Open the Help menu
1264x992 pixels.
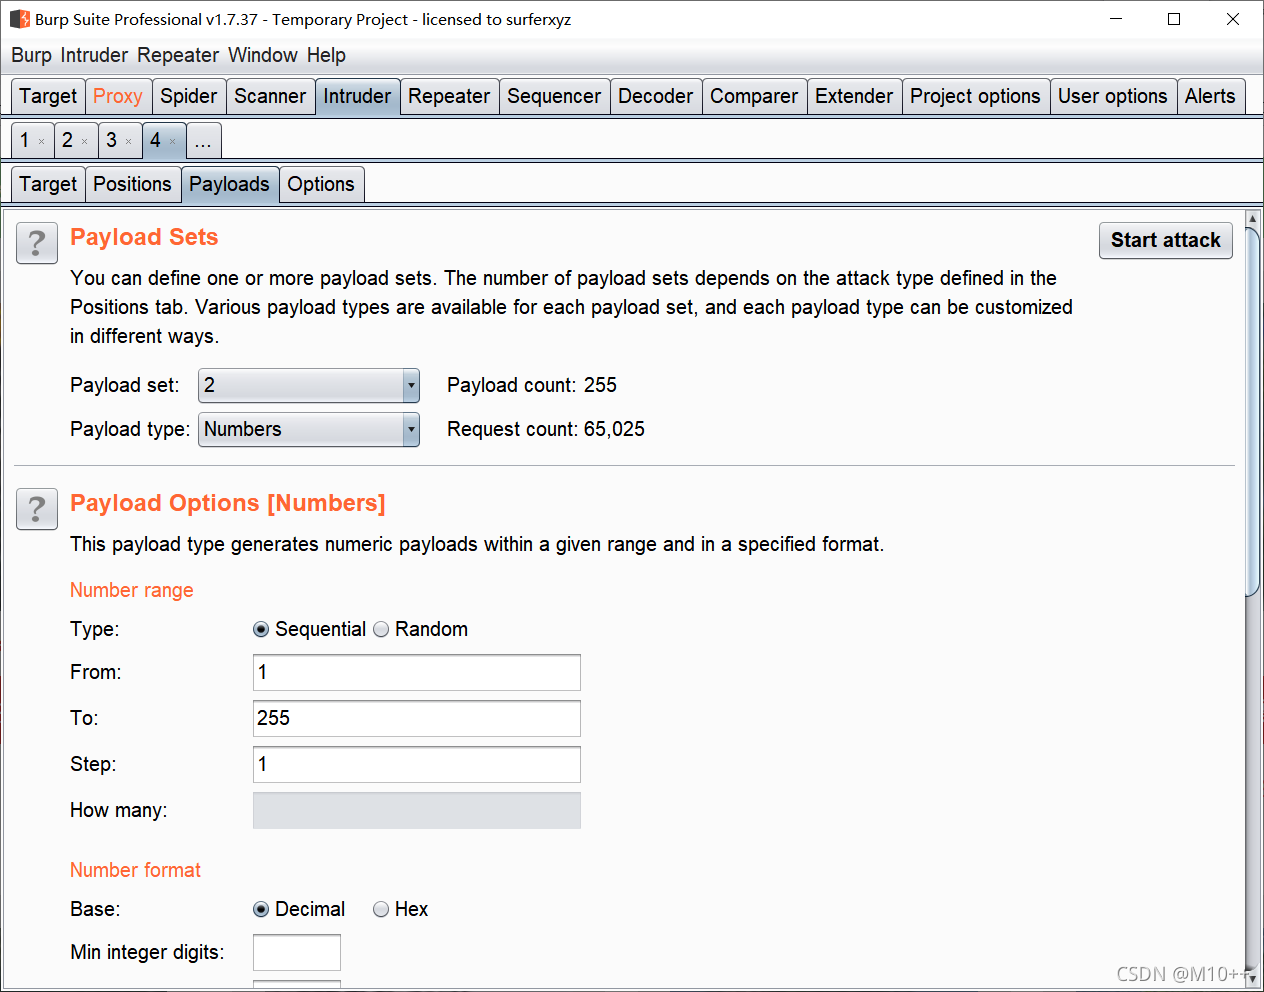326,55
